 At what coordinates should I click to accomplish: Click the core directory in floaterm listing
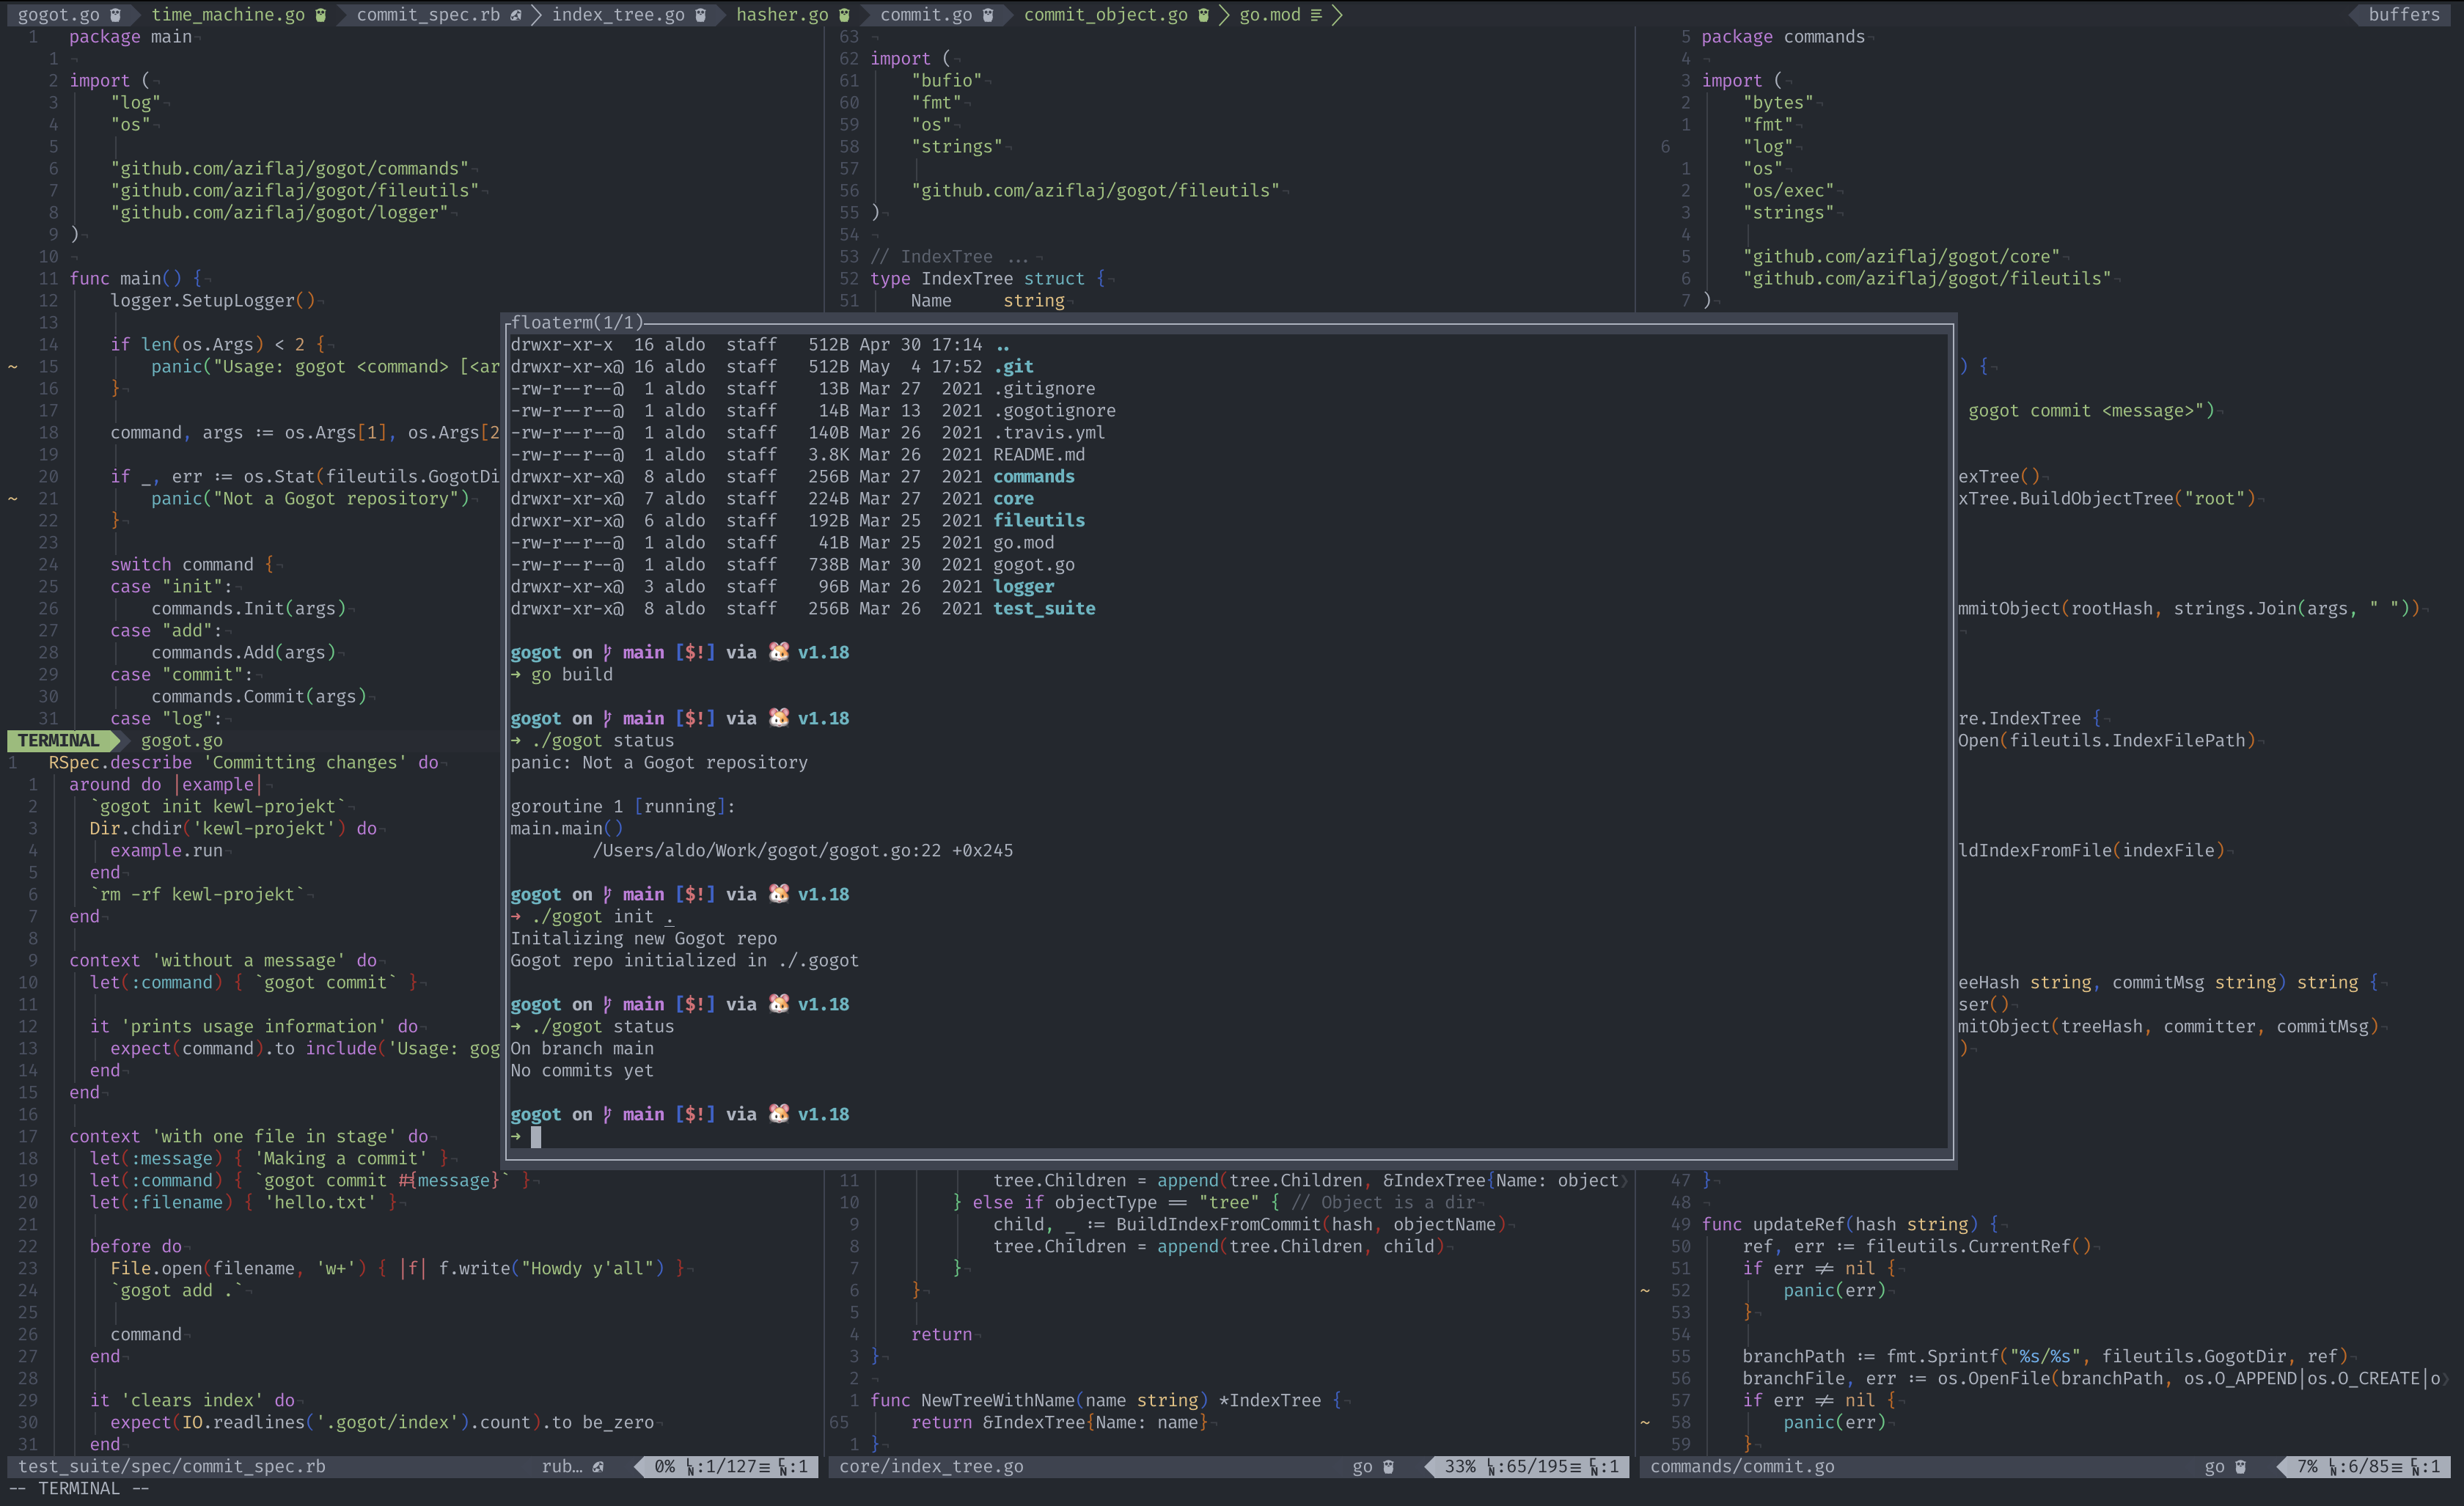1013,498
